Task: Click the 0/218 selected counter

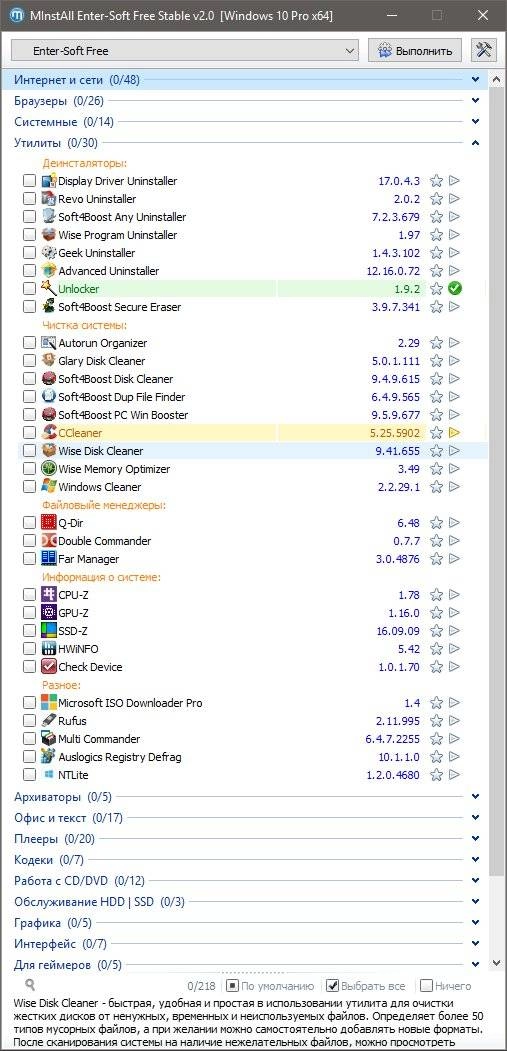Action: point(201,986)
